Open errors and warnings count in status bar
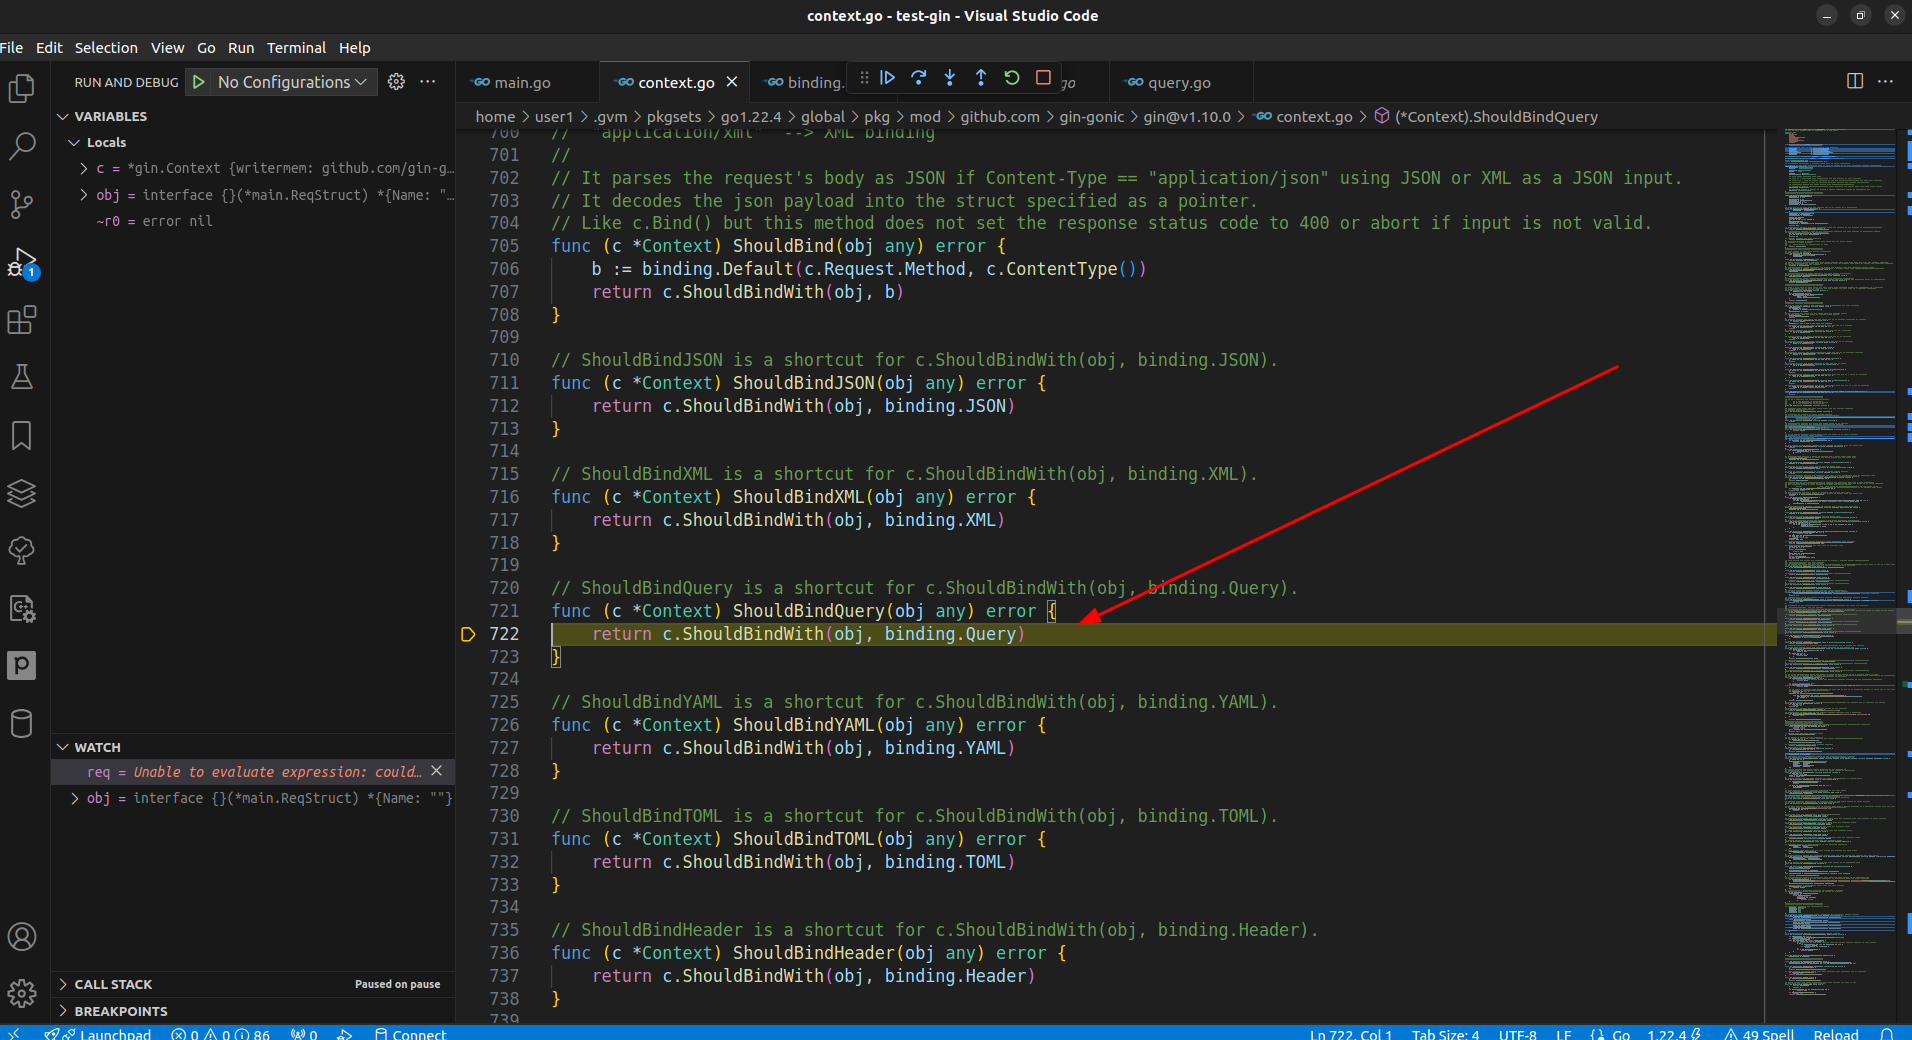 pos(220,1034)
